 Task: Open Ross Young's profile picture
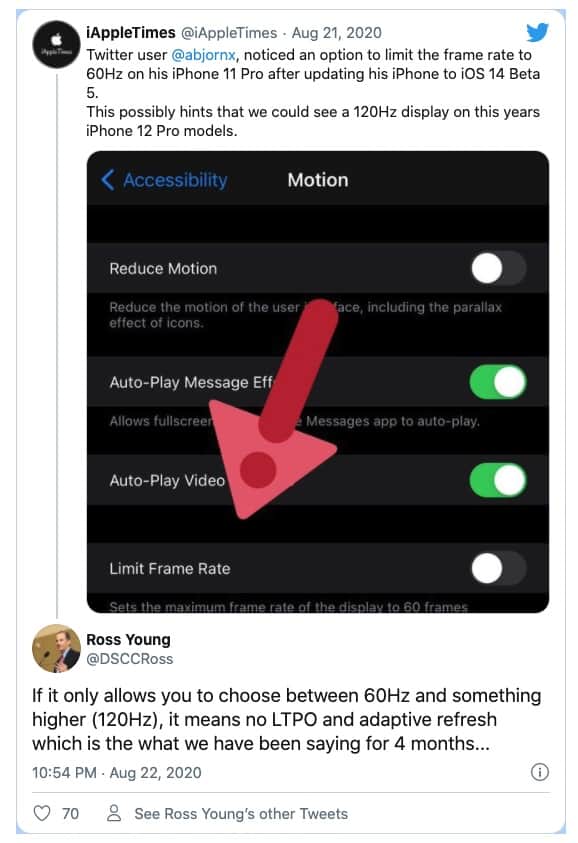point(56,648)
